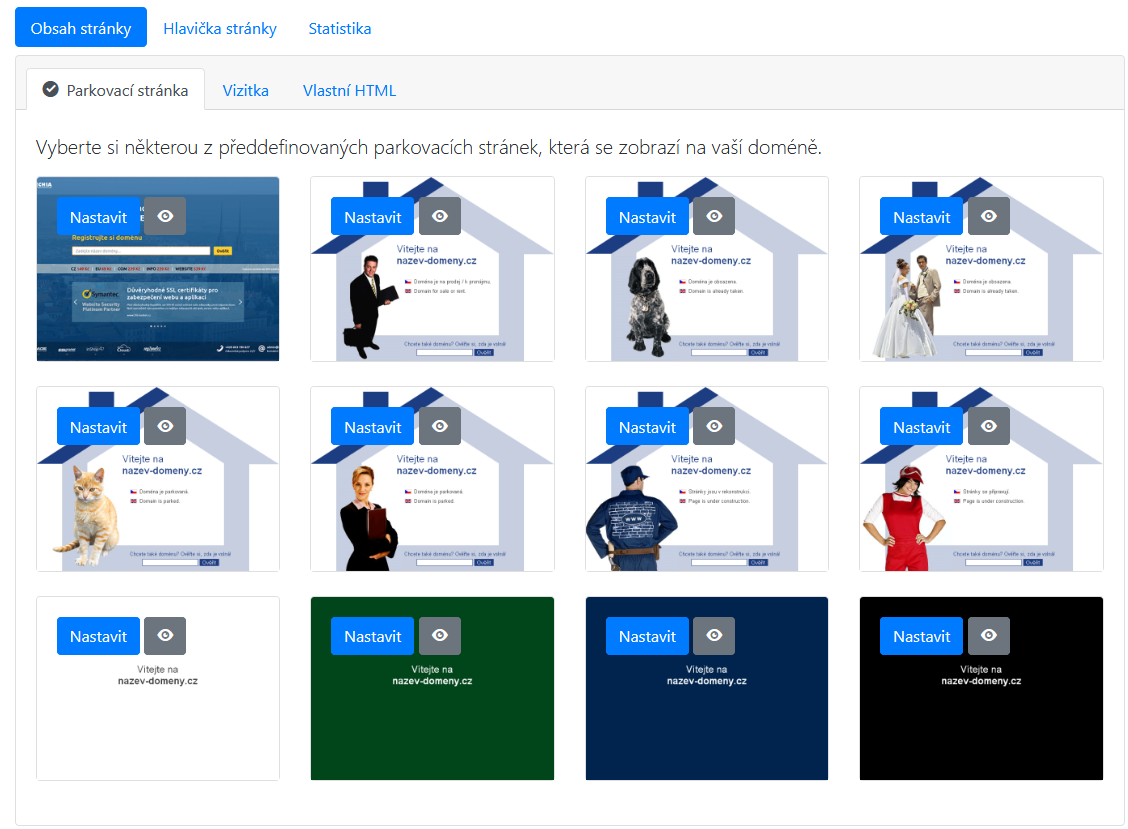
Task: Select the Vizitka sub-tab
Action: (245, 90)
